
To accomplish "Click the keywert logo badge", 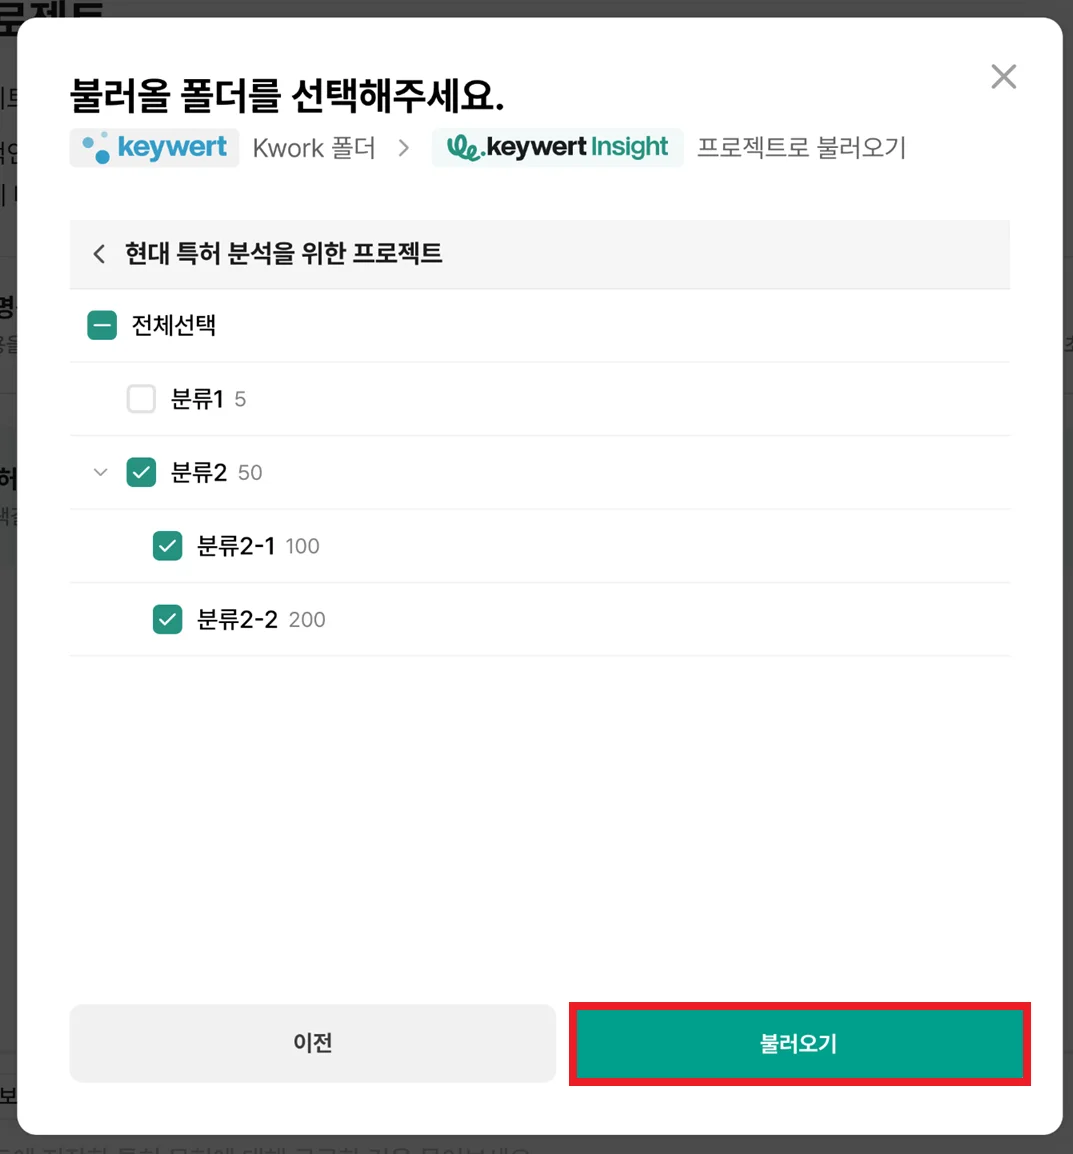I will point(154,147).
